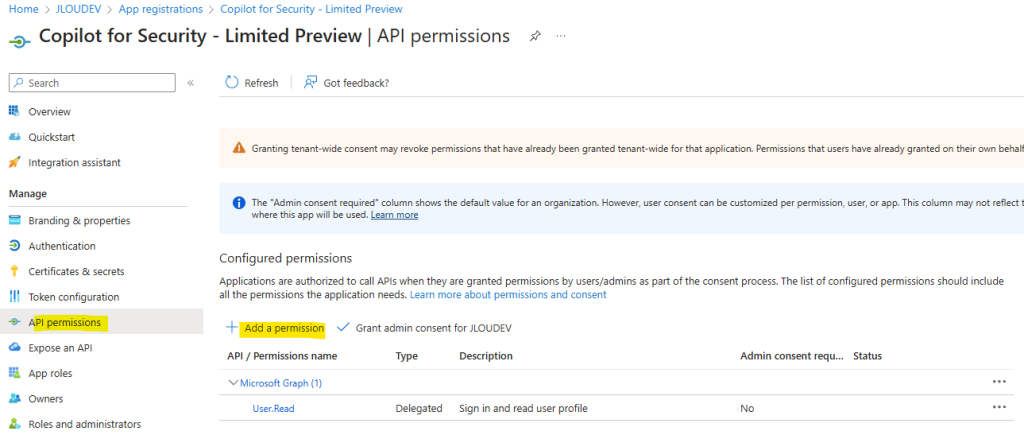
Task: Click the Certificates & secrets key icon
Action: (x=14, y=271)
